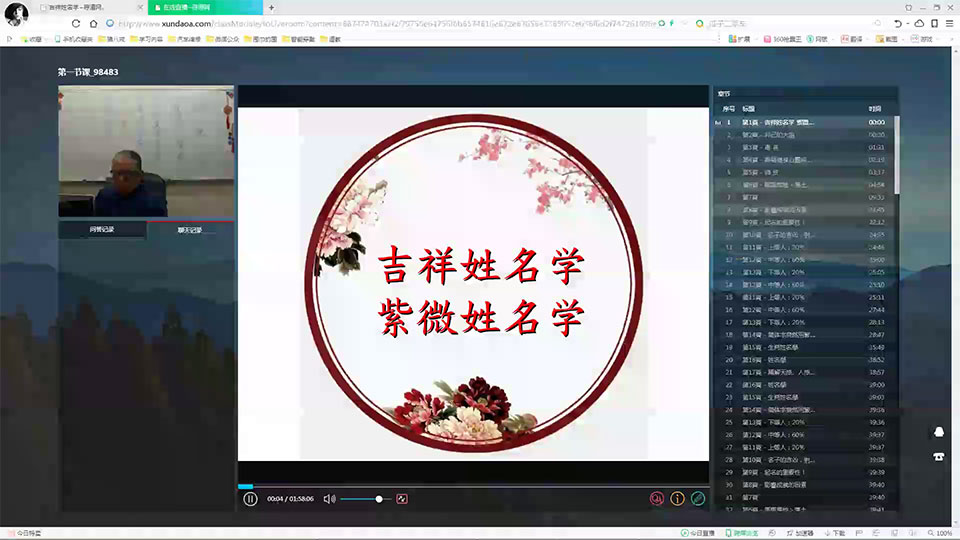Screen dimensions: 960x540
Task: Open the 智能环境 bookmark folder
Action: click(x=298, y=39)
